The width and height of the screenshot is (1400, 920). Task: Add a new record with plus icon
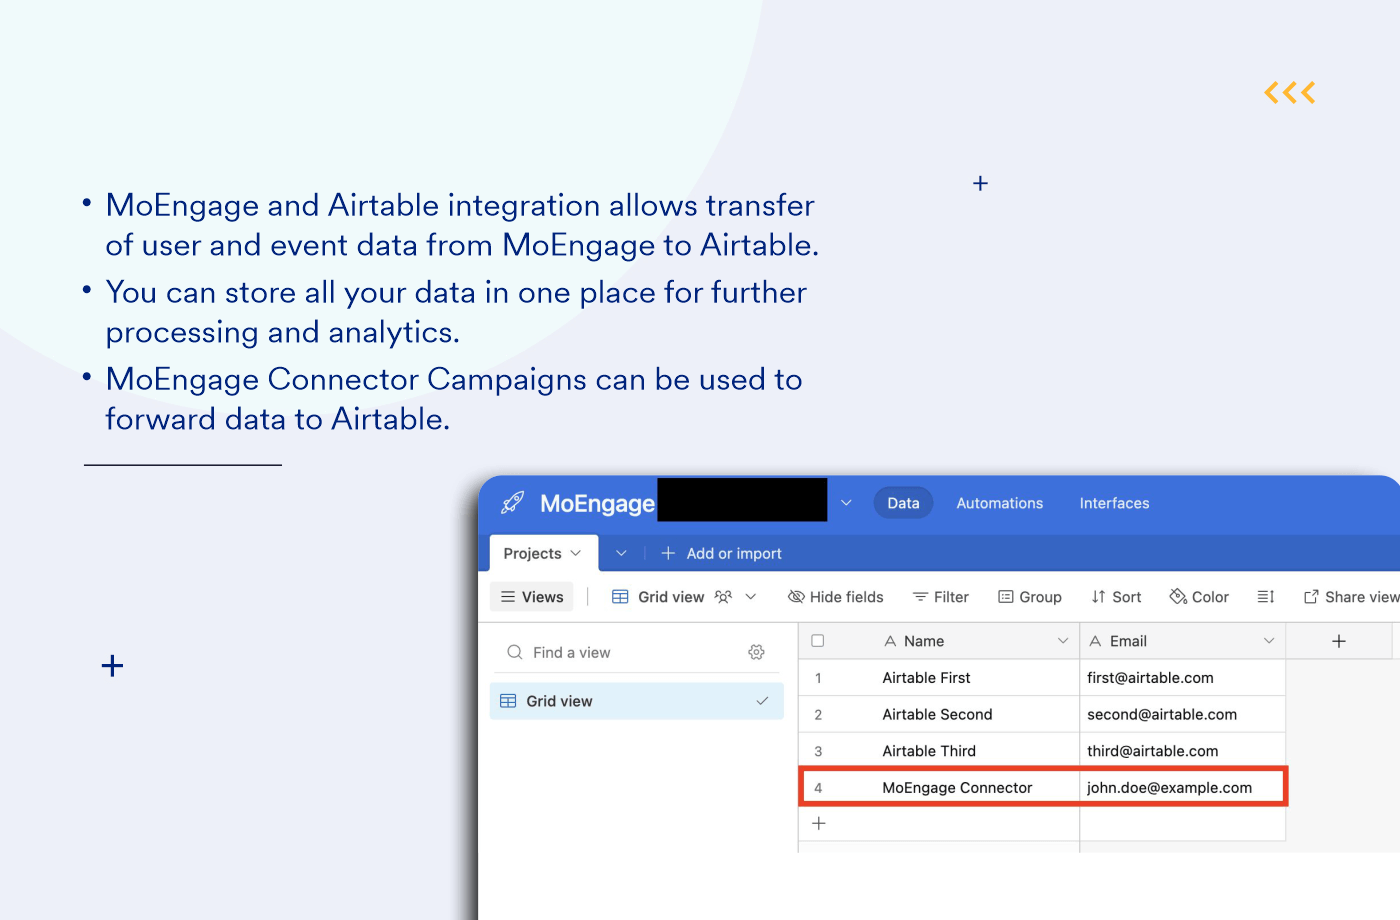point(819,823)
